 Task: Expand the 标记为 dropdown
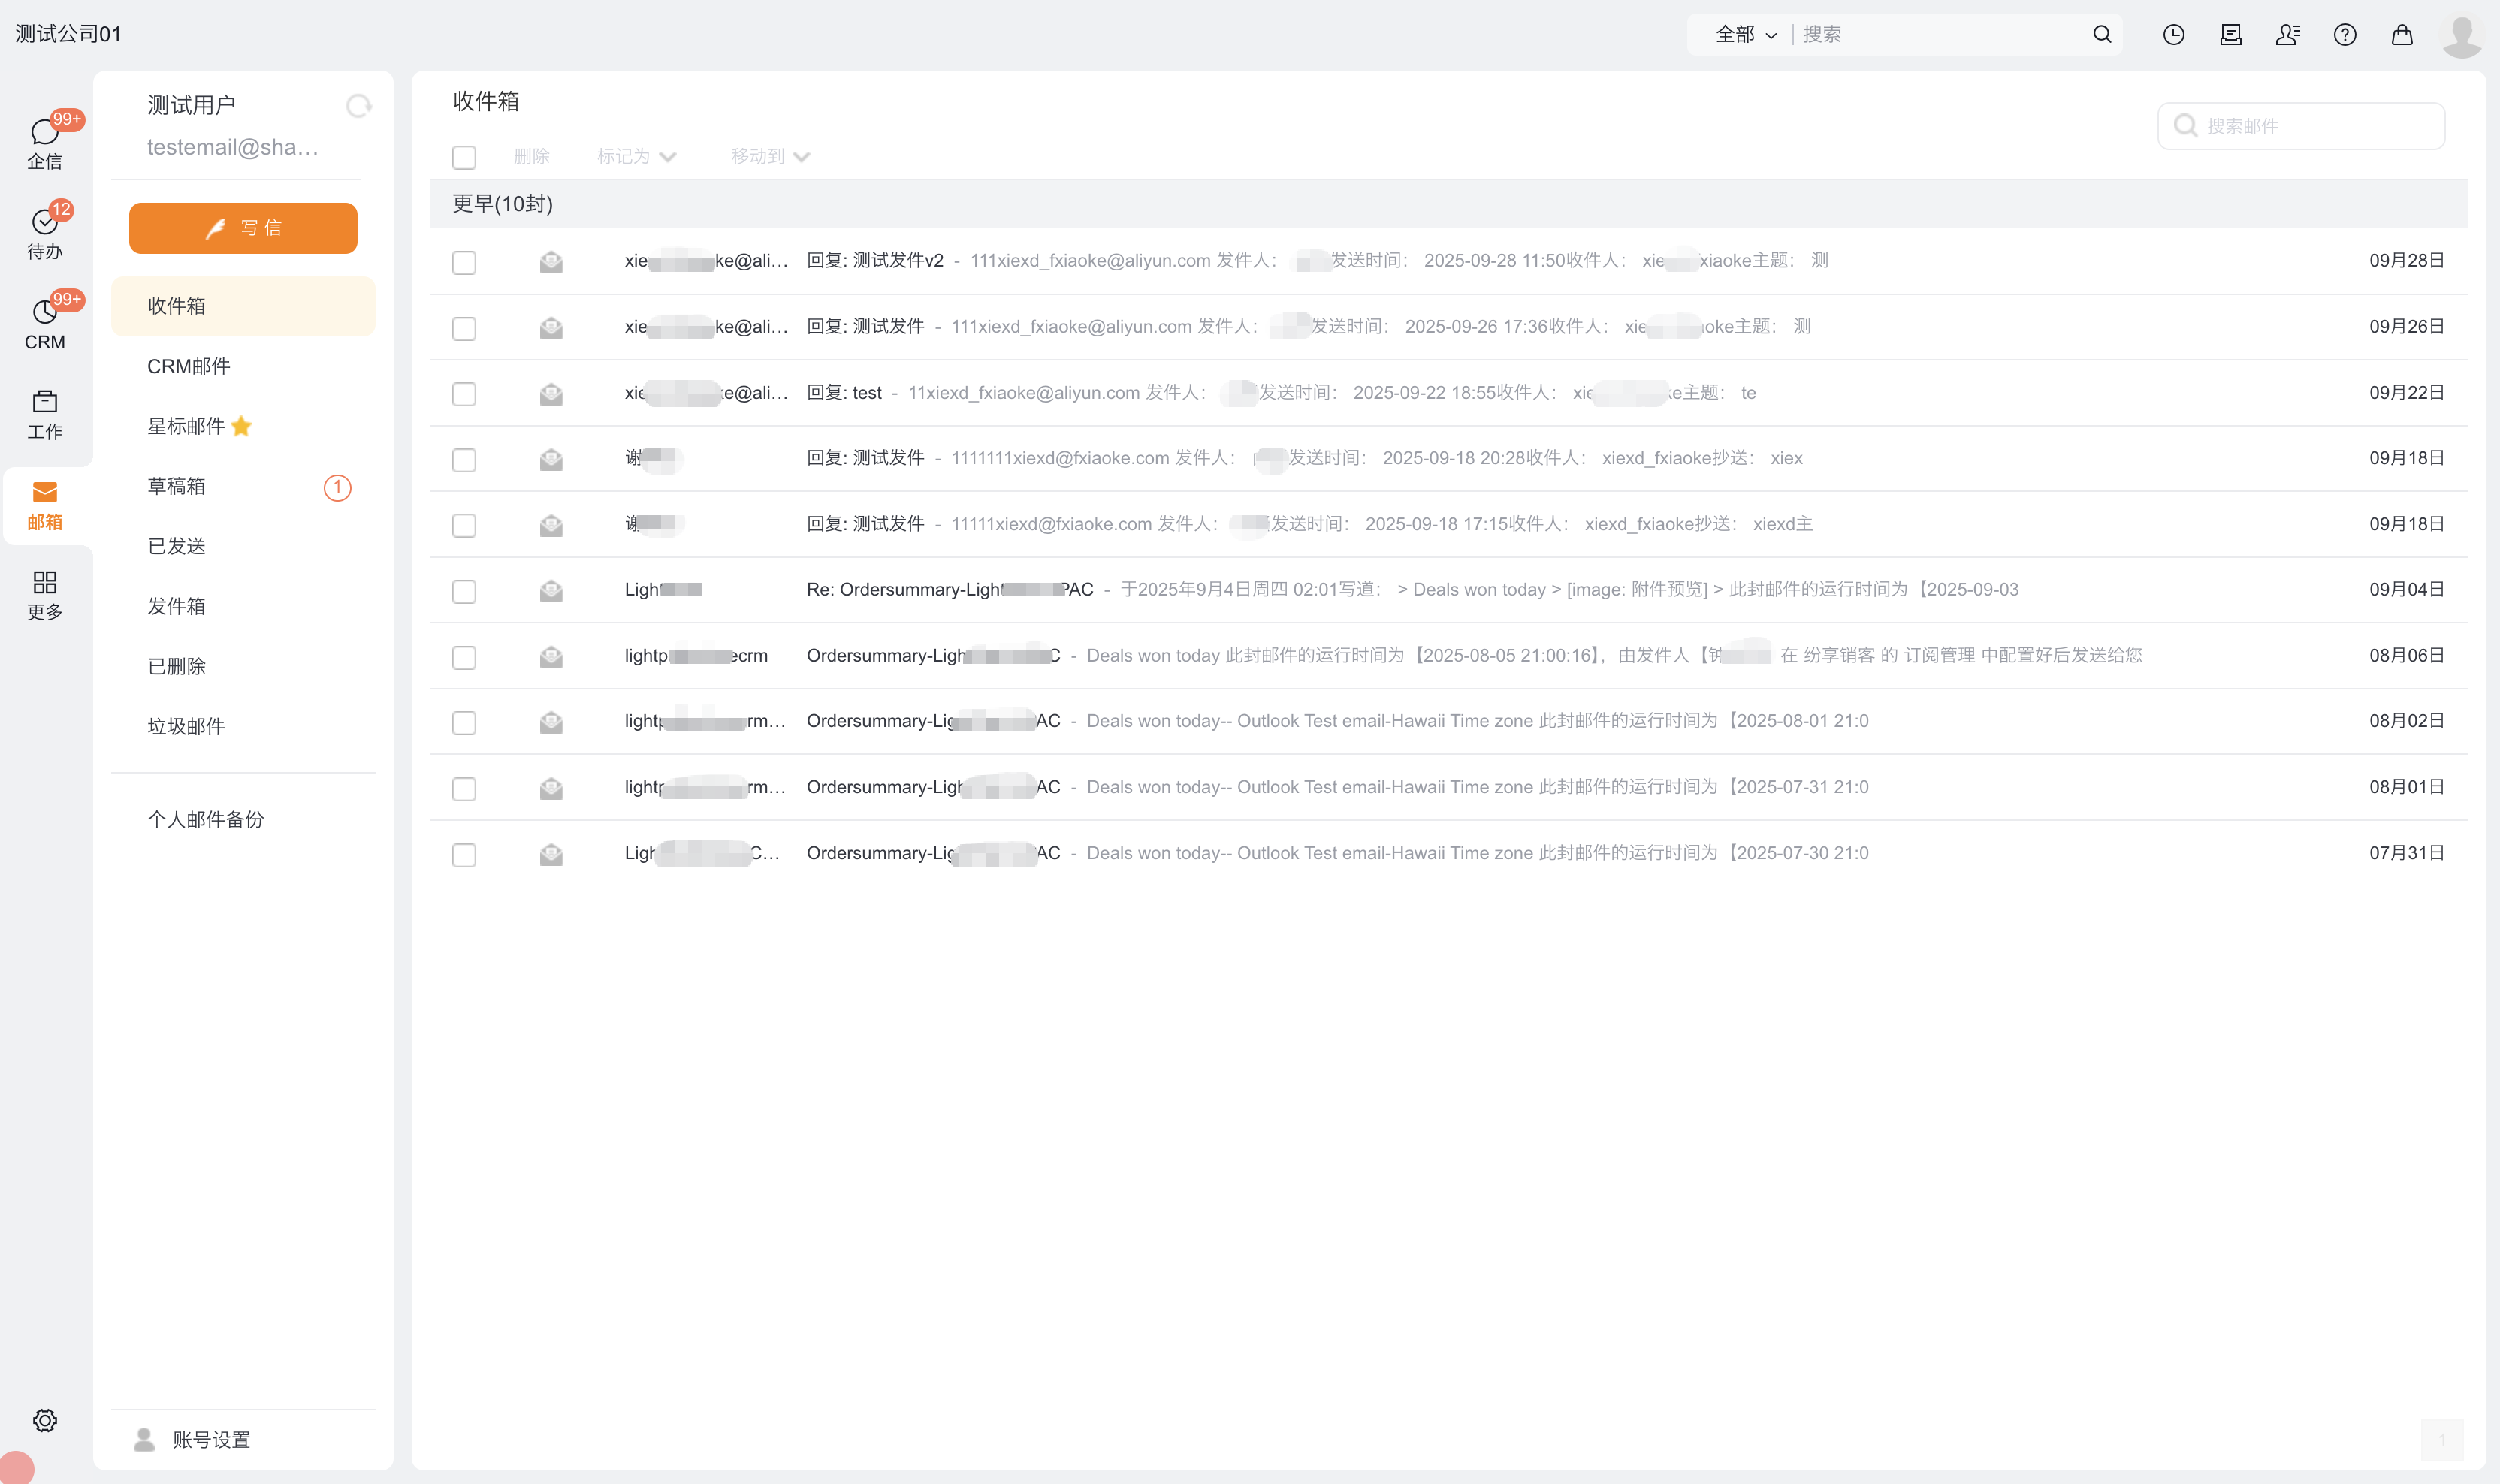pos(636,157)
